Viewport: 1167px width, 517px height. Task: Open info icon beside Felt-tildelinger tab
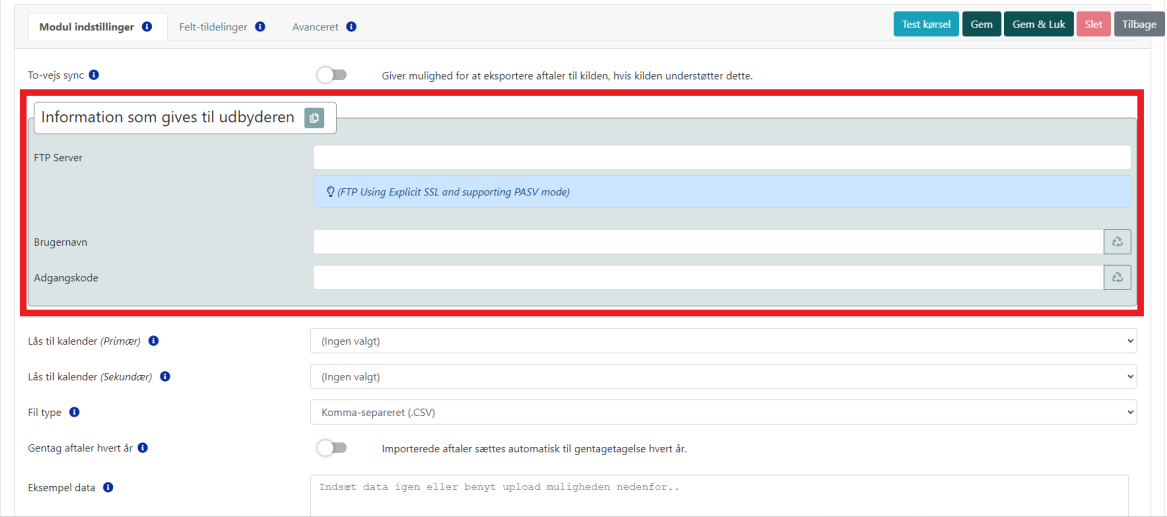coord(260,27)
